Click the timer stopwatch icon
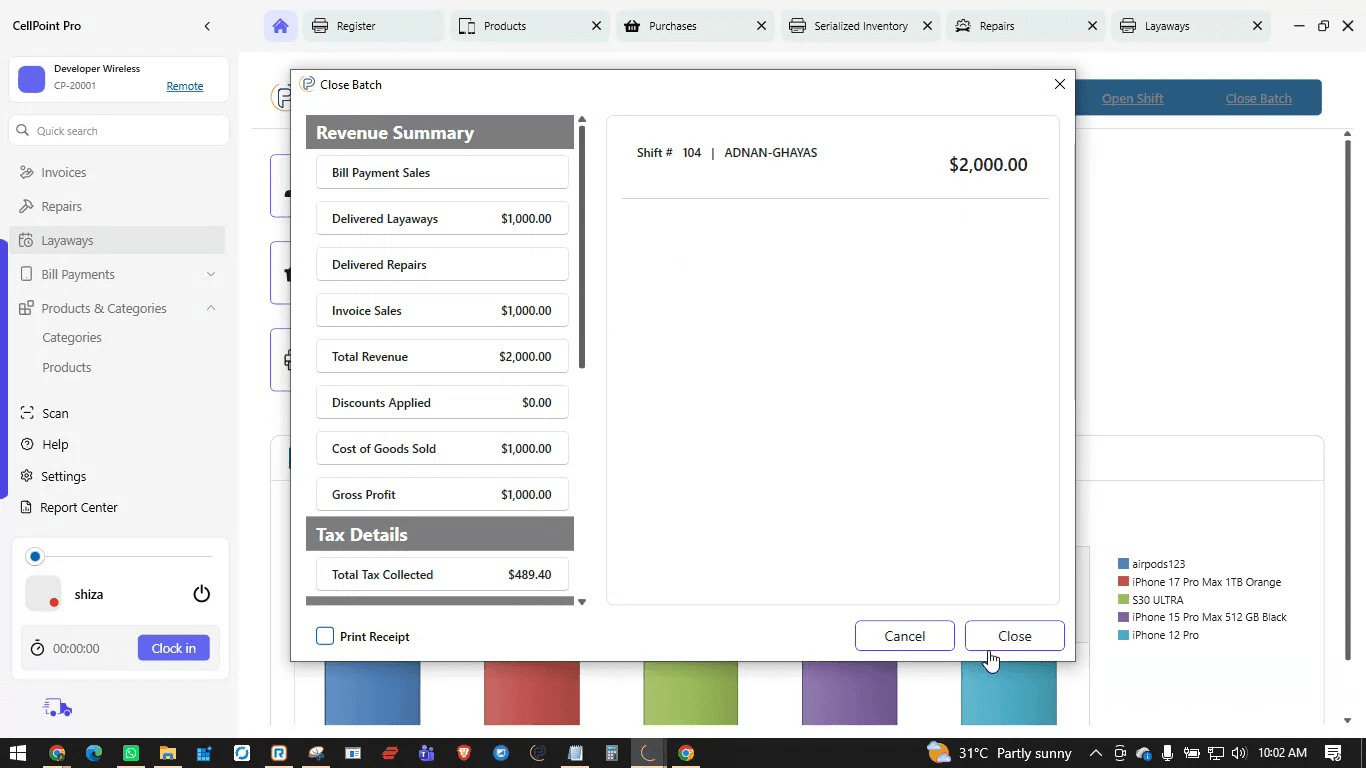The height and width of the screenshot is (768, 1366). (37, 648)
